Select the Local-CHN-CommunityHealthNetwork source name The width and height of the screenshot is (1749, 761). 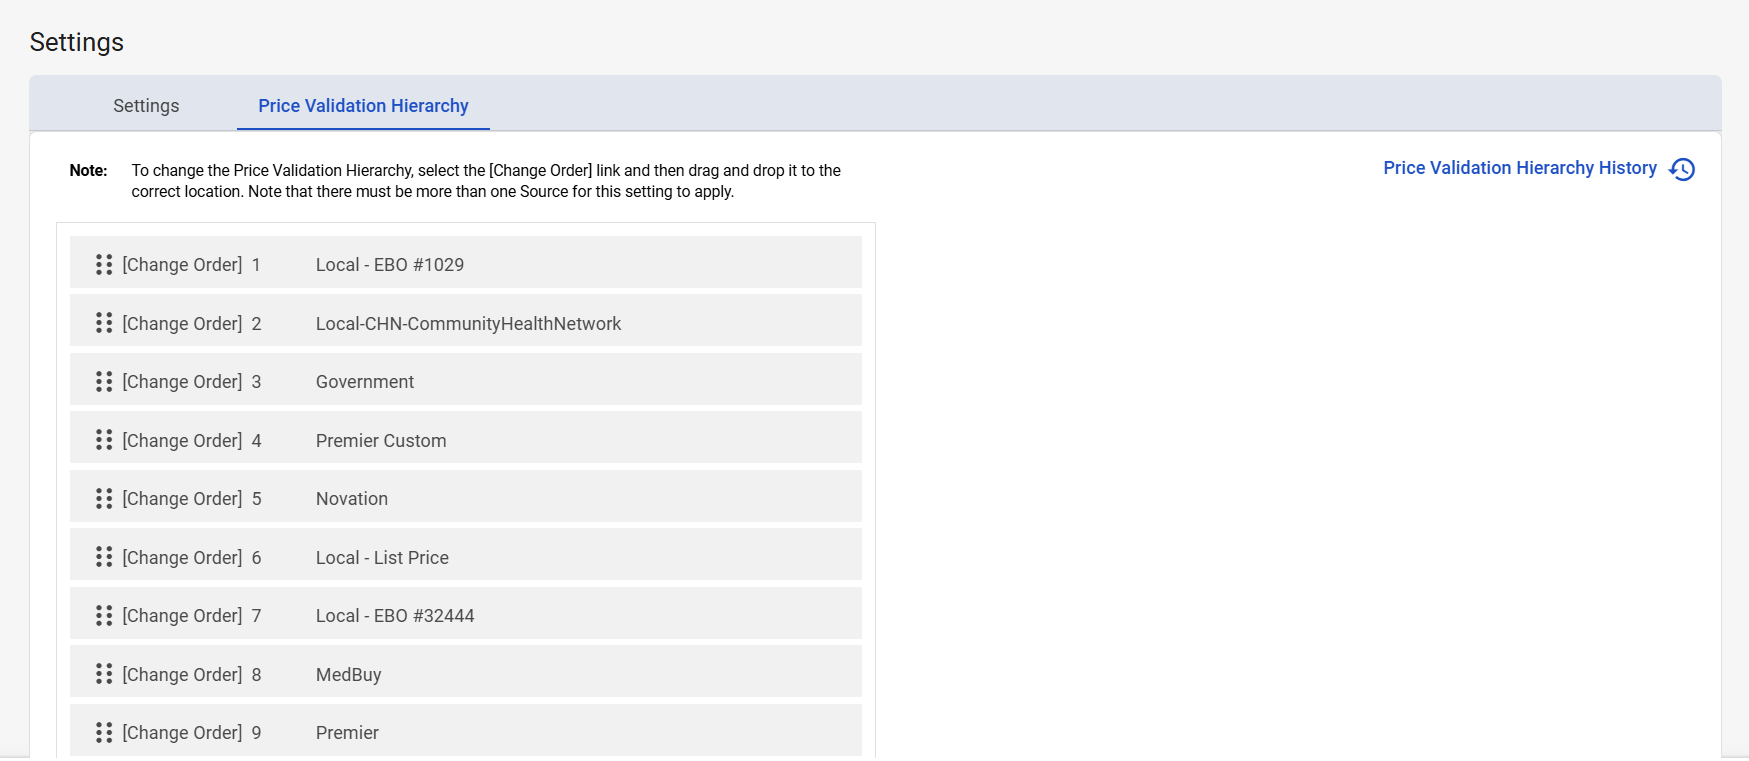468,324
